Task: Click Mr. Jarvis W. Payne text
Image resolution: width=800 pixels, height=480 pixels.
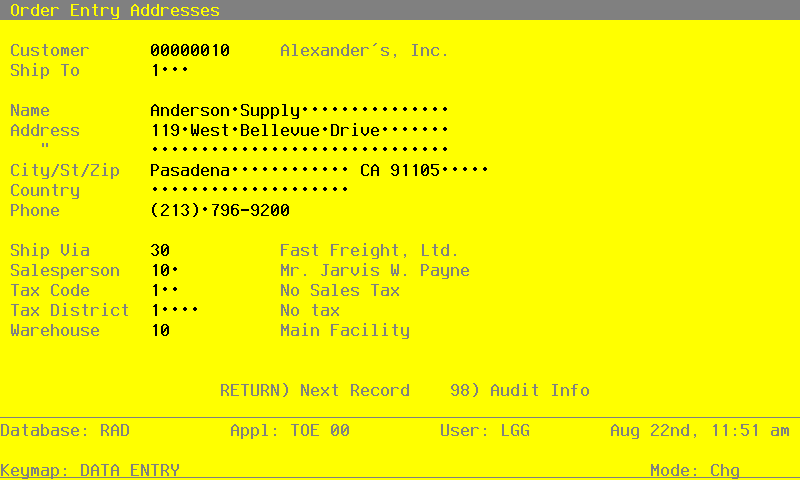Action: [x=374, y=270]
